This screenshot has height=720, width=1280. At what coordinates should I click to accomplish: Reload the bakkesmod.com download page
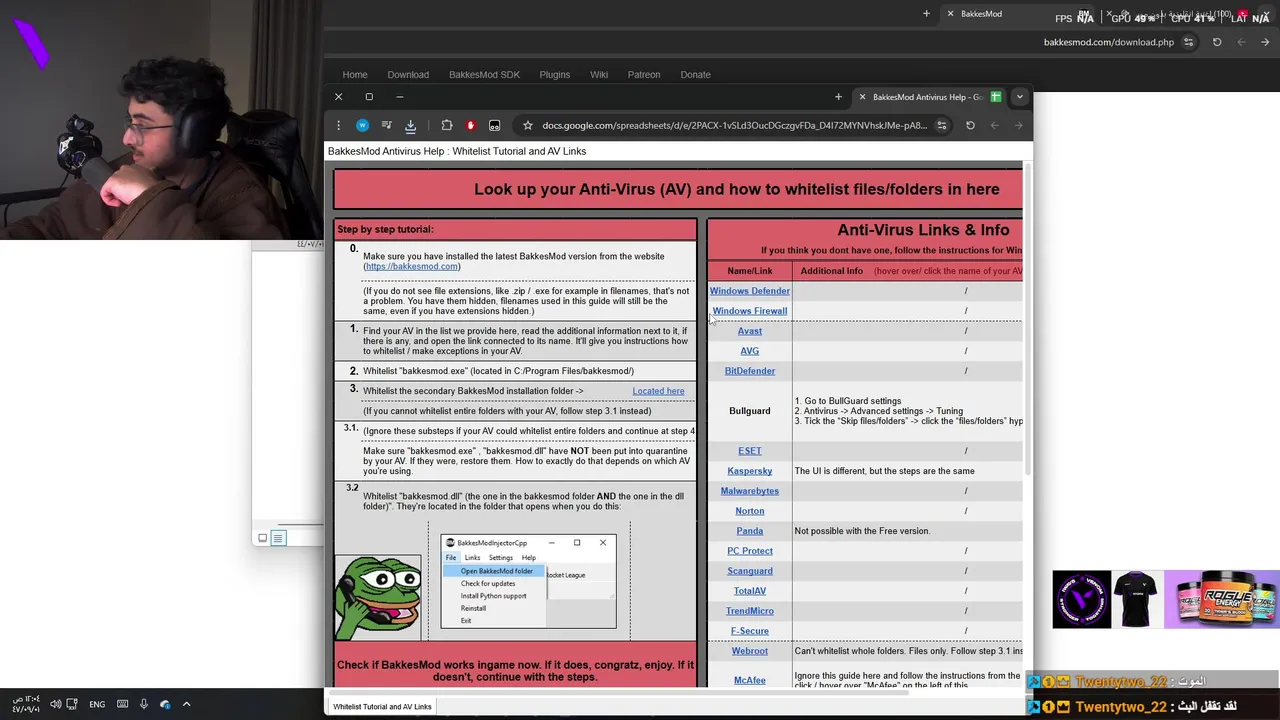tap(1217, 42)
